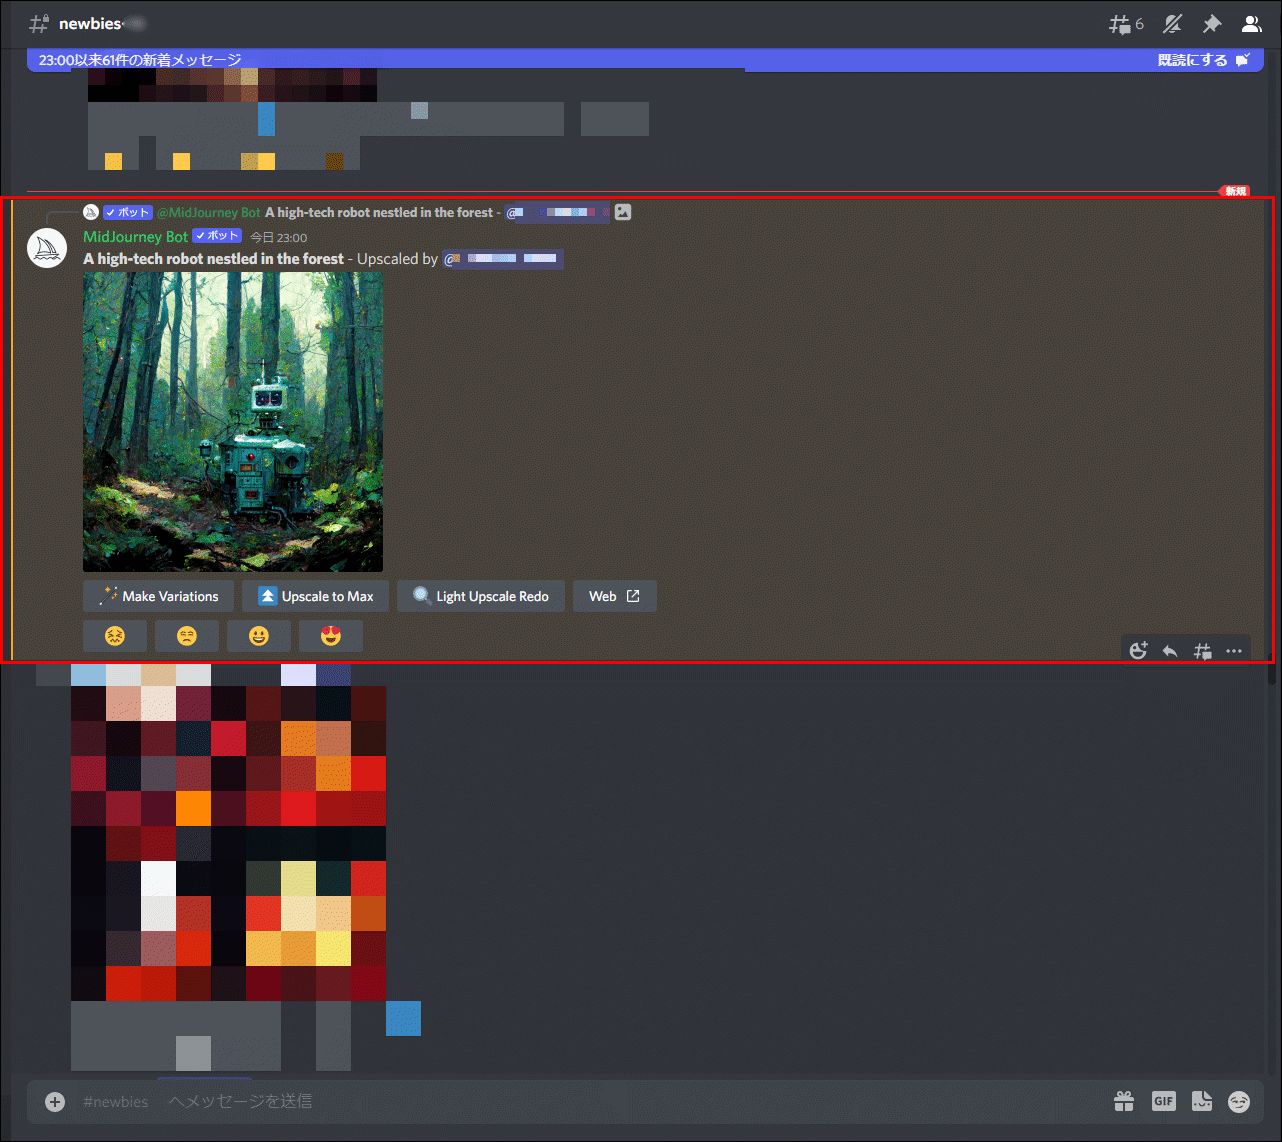1282x1142 pixels.
Task: Click the MidJourney Bot avatar
Action: [47, 248]
